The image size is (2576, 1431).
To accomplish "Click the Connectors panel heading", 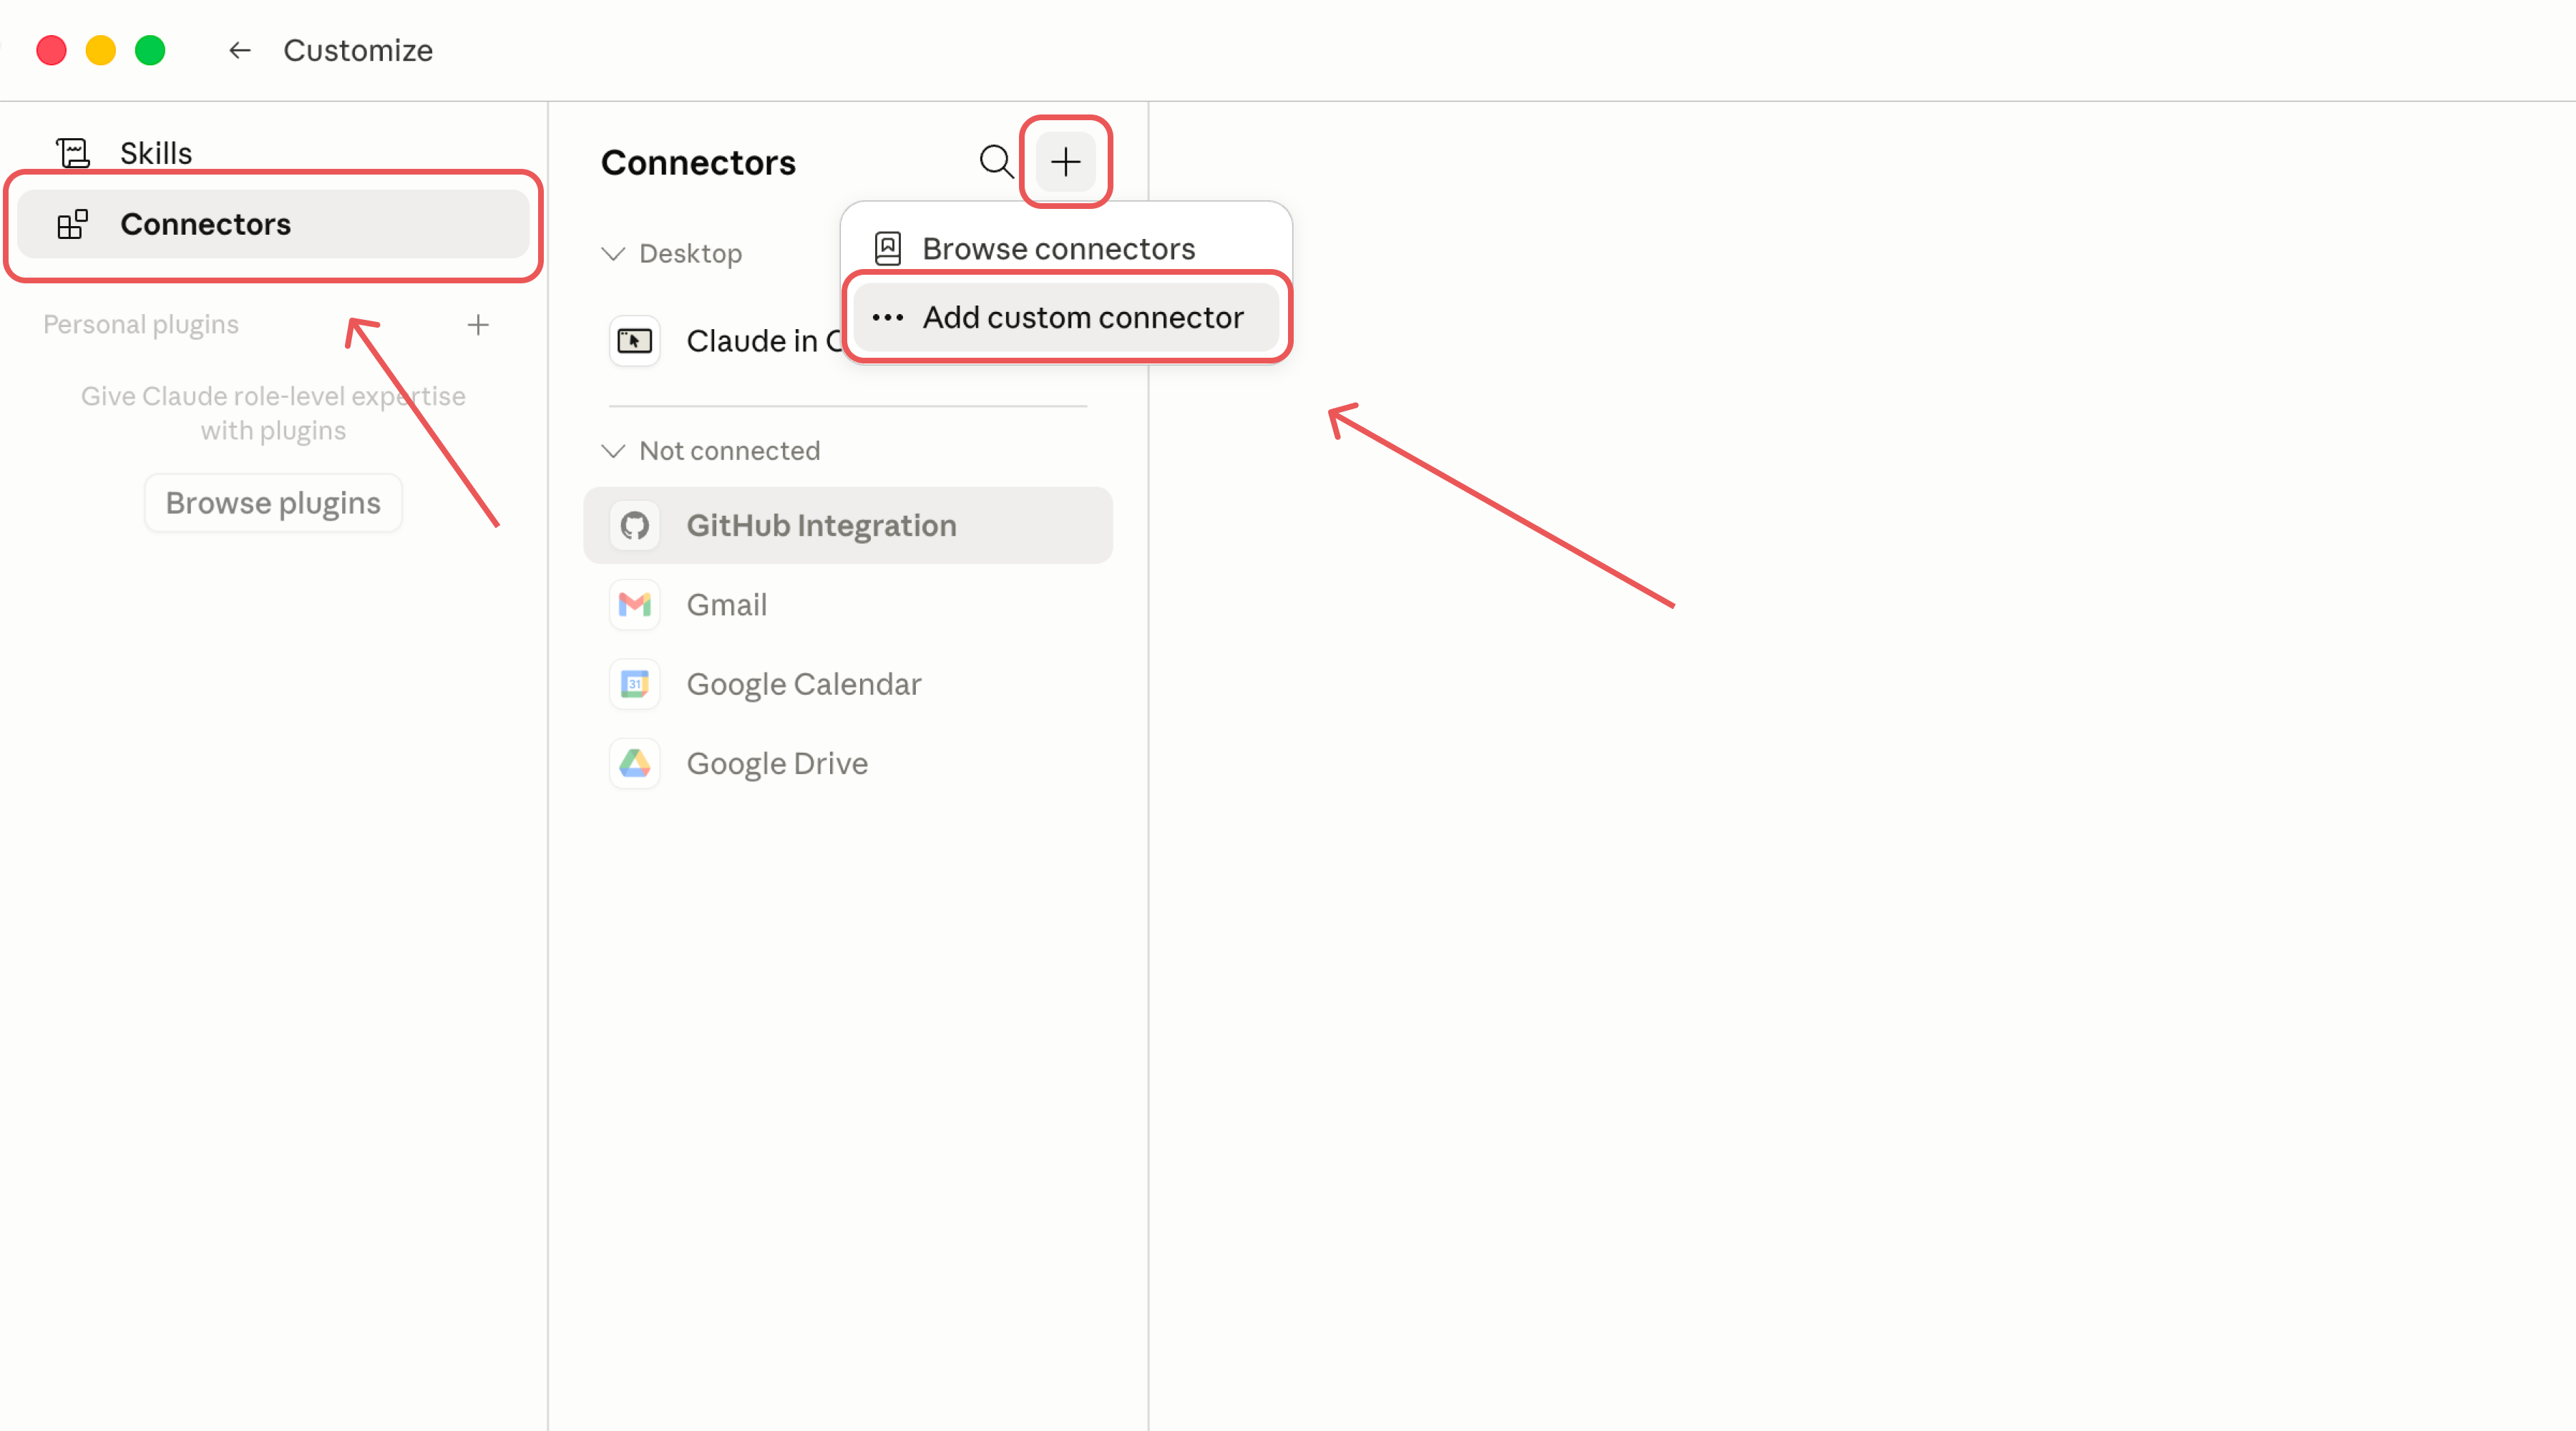I will click(698, 163).
